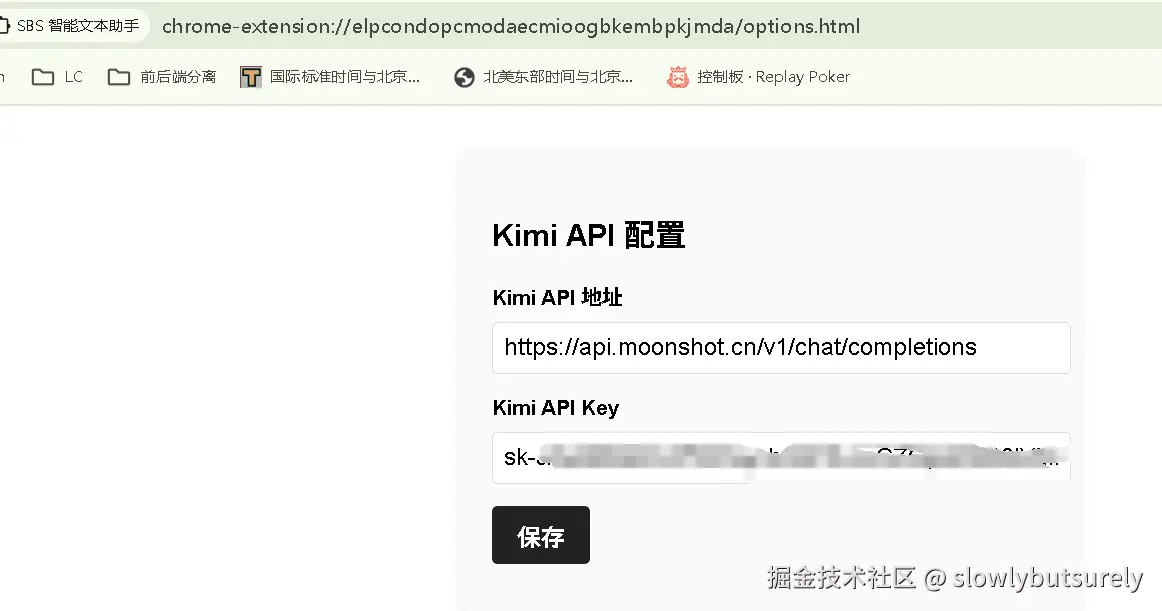Click the 掘金技术社区 watermark text
The image size is (1162, 611).
tap(841, 578)
